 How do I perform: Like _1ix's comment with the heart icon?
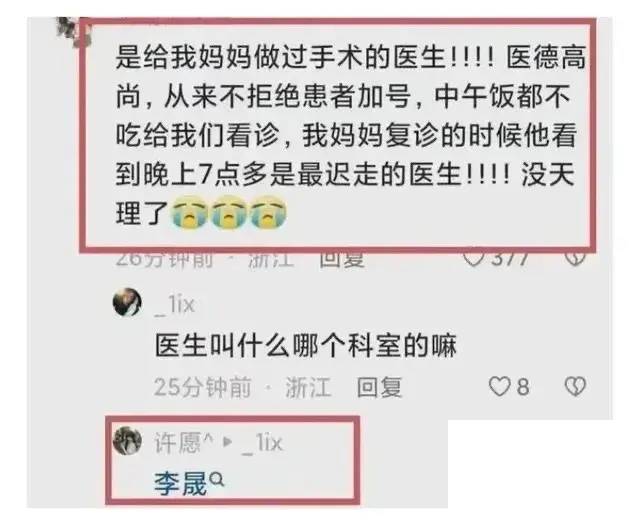(499, 386)
